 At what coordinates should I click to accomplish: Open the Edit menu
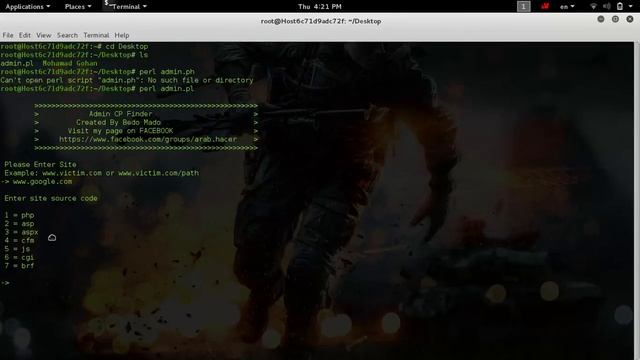24,35
